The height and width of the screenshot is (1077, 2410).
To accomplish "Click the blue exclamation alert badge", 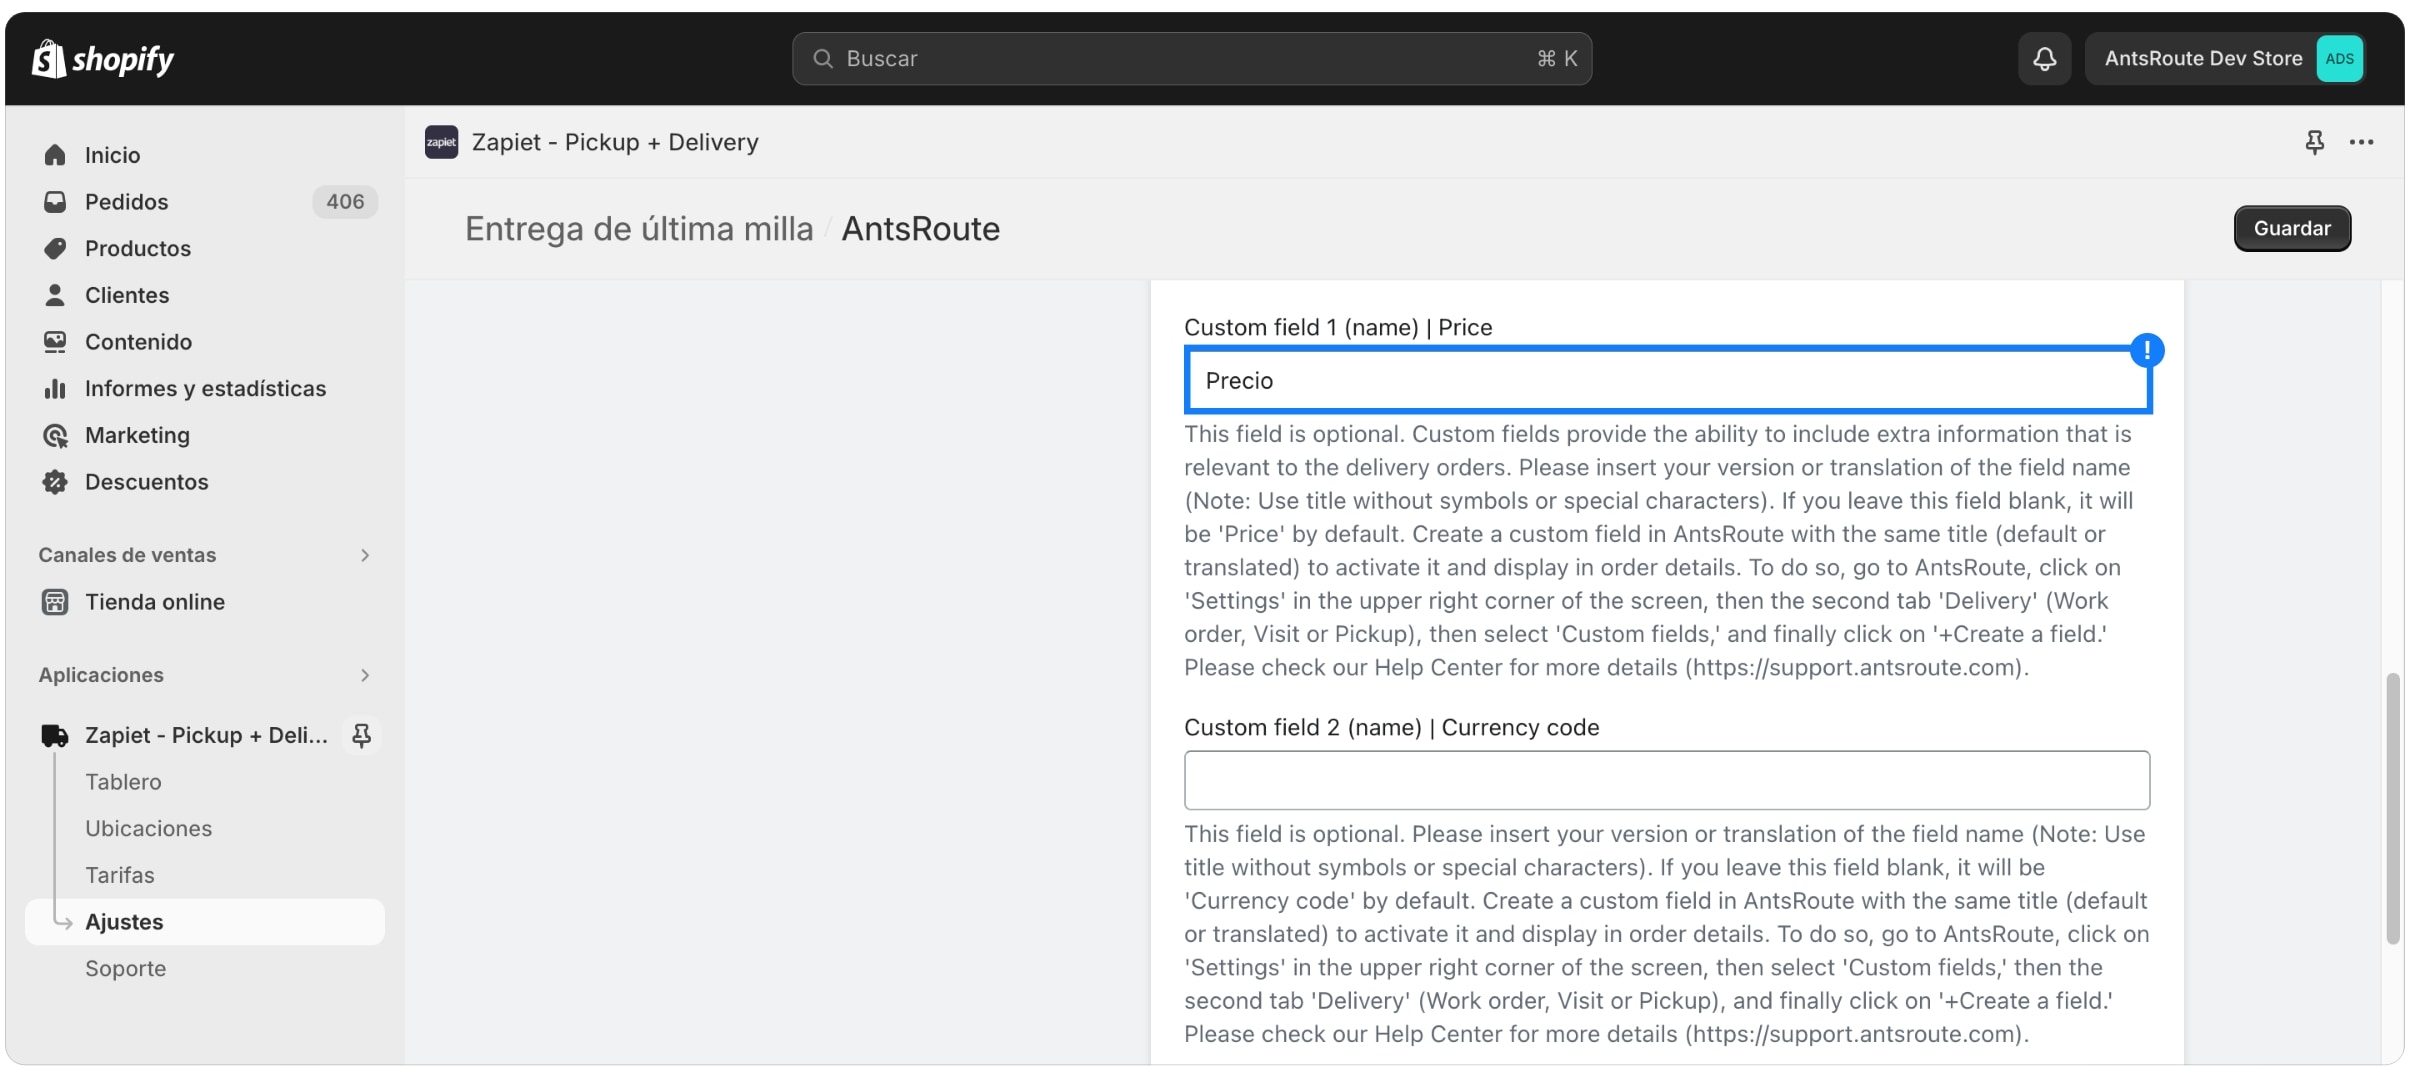I will [2146, 350].
